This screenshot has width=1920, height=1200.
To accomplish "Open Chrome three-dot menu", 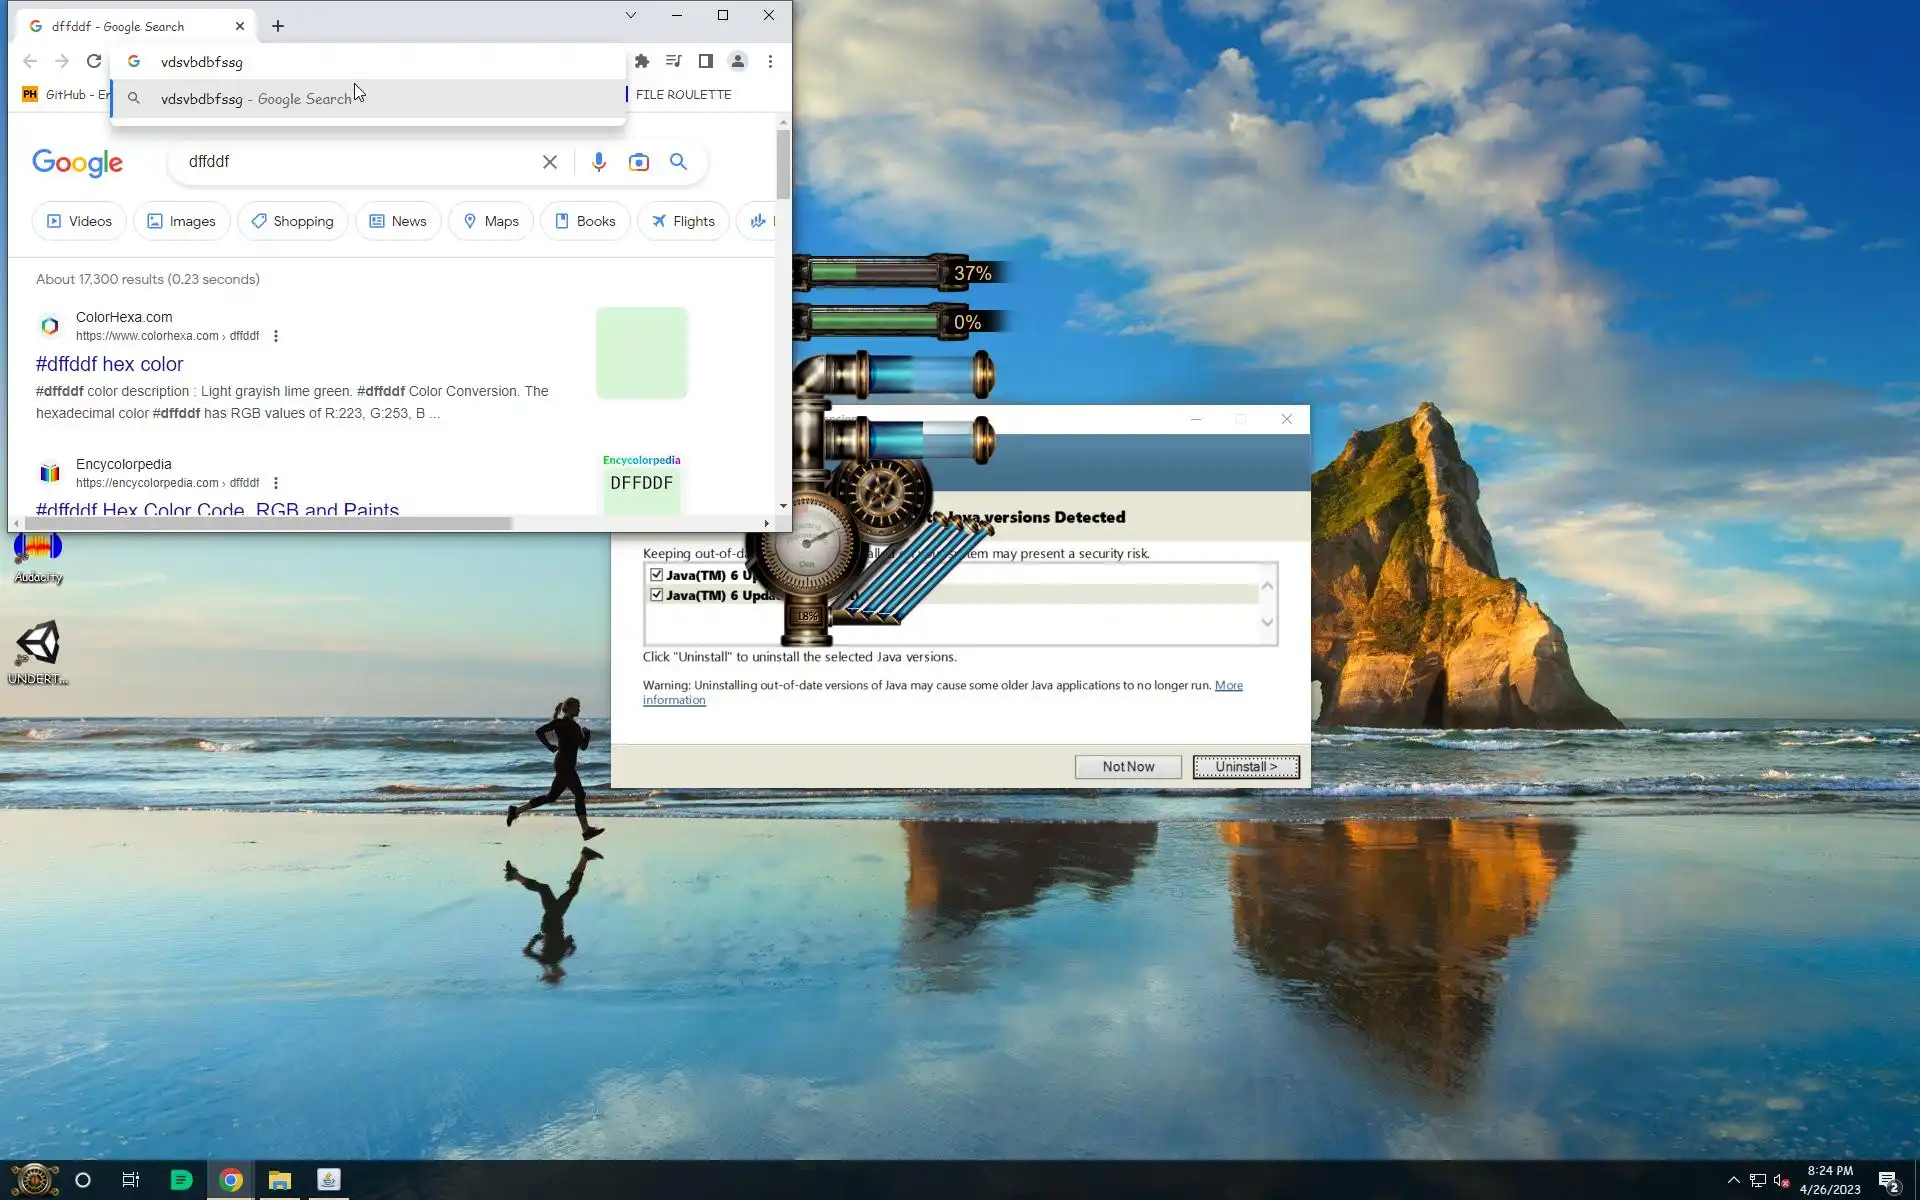I will coord(770,61).
